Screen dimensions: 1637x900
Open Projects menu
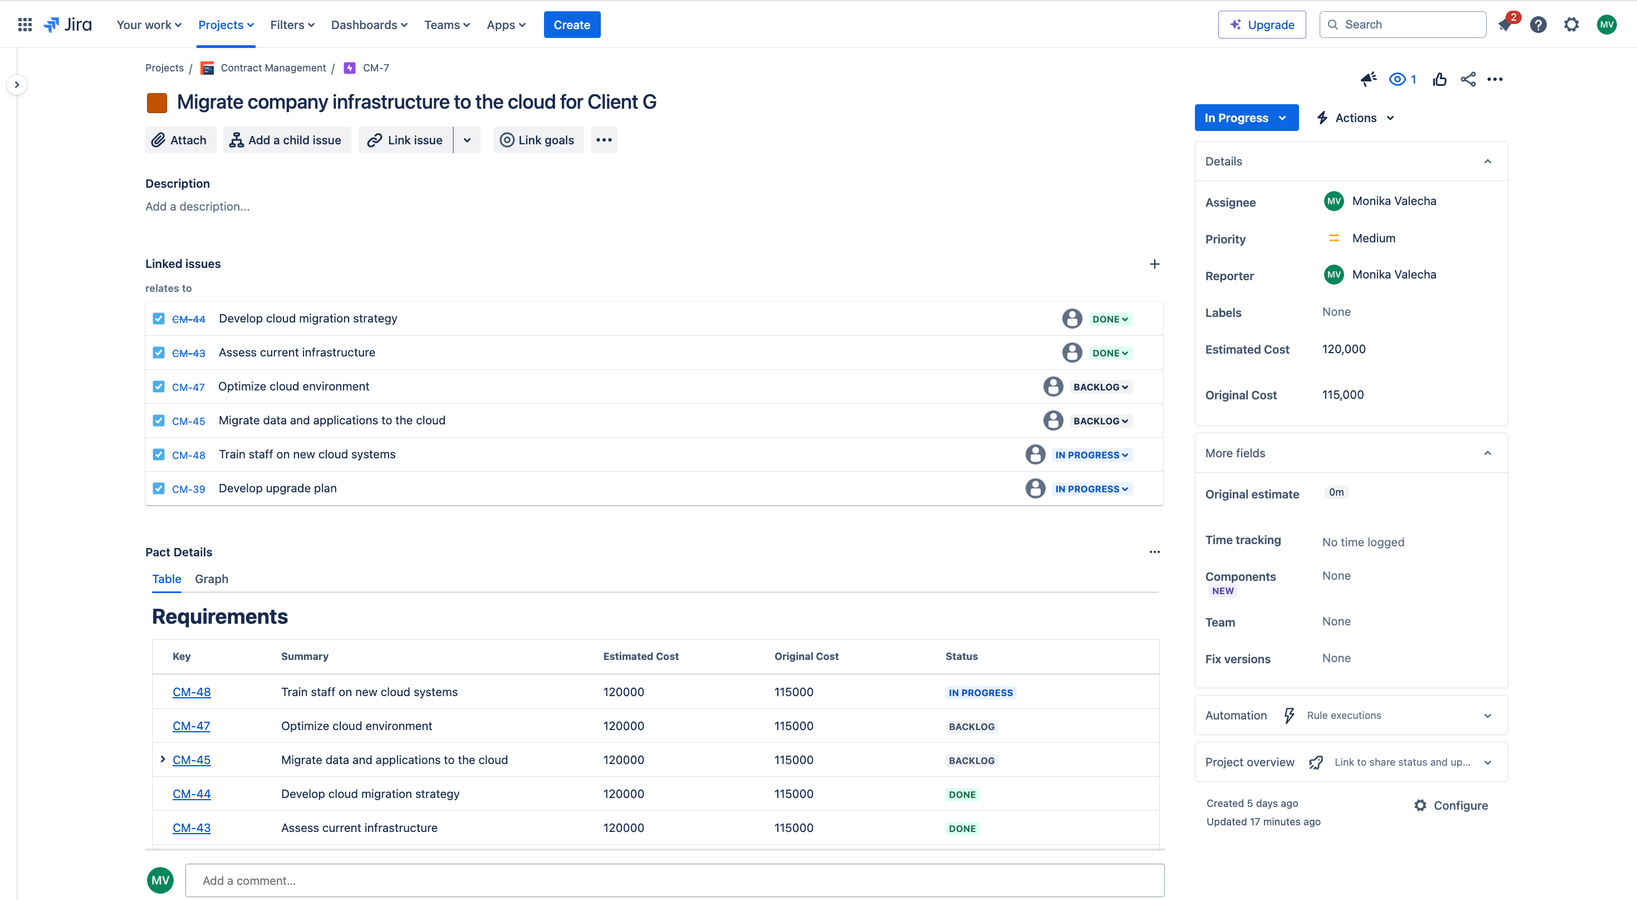[226, 25]
